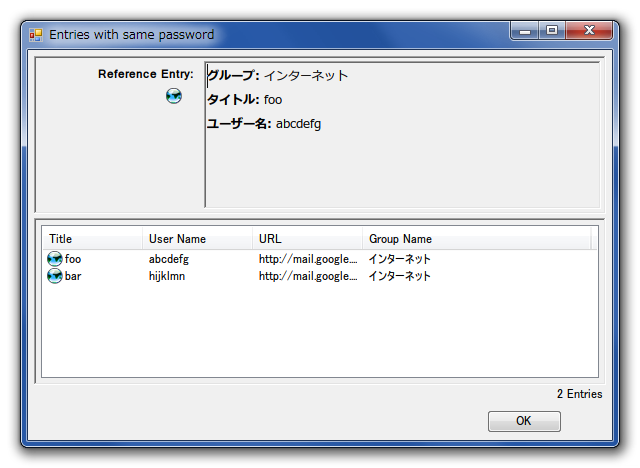
Task: Click the group name cell of the bar row
Action: (x=400, y=276)
